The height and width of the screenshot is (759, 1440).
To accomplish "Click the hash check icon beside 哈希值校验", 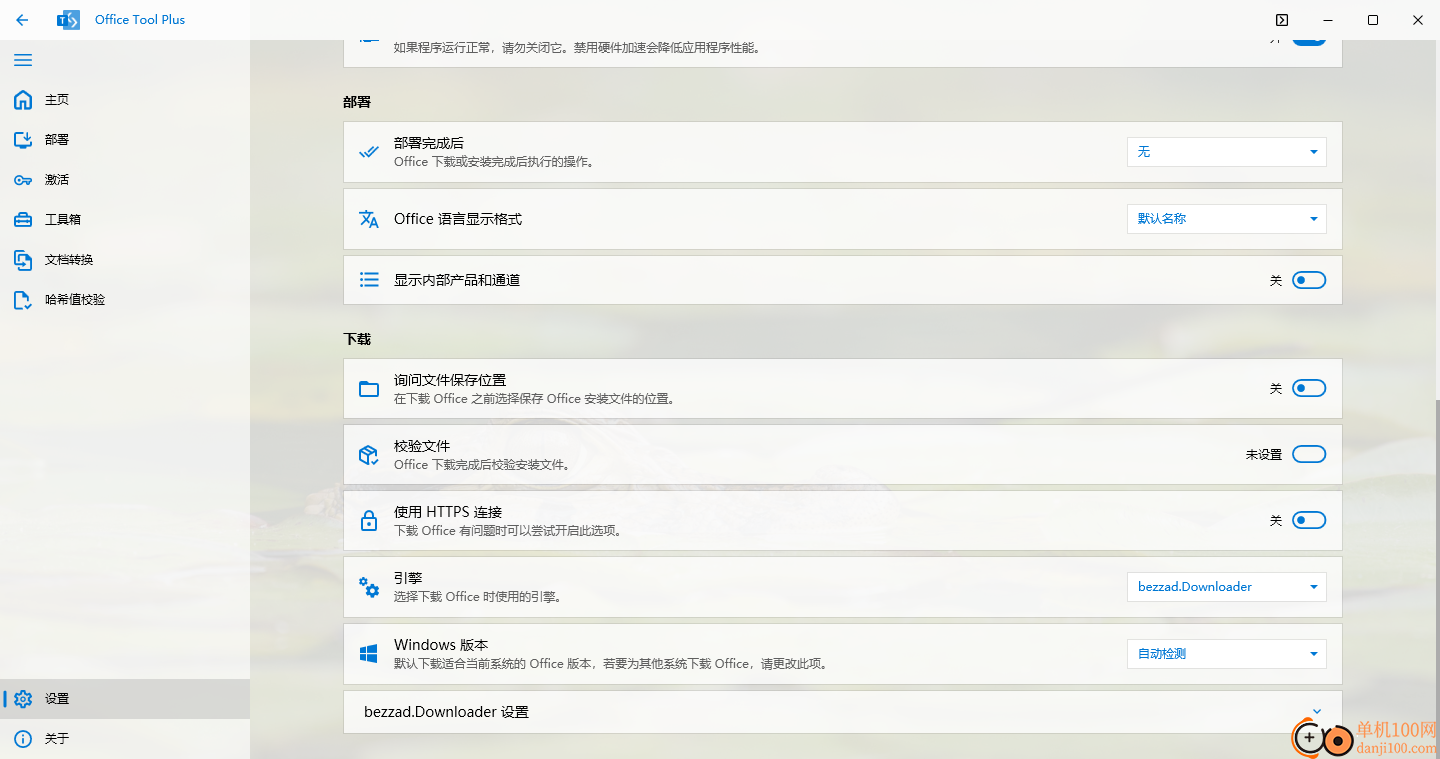I will 23,300.
